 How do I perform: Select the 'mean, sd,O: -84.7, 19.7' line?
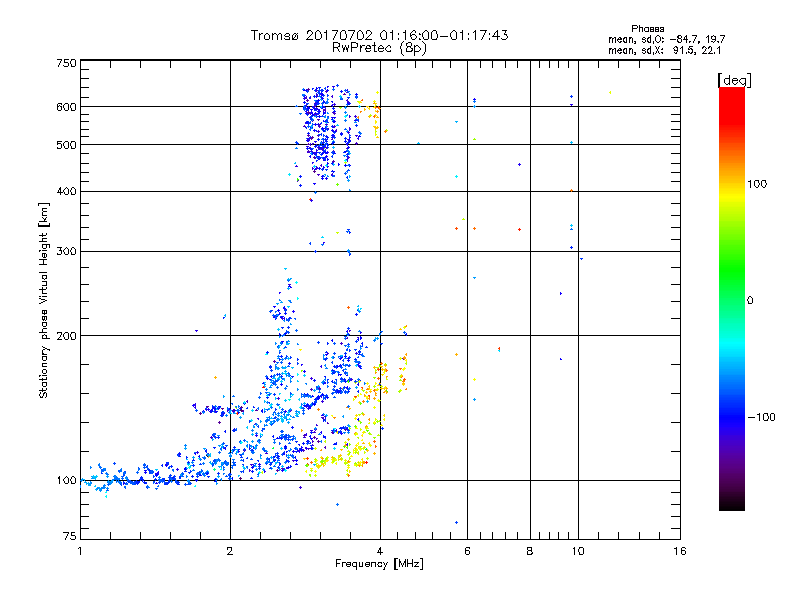(x=666, y=39)
